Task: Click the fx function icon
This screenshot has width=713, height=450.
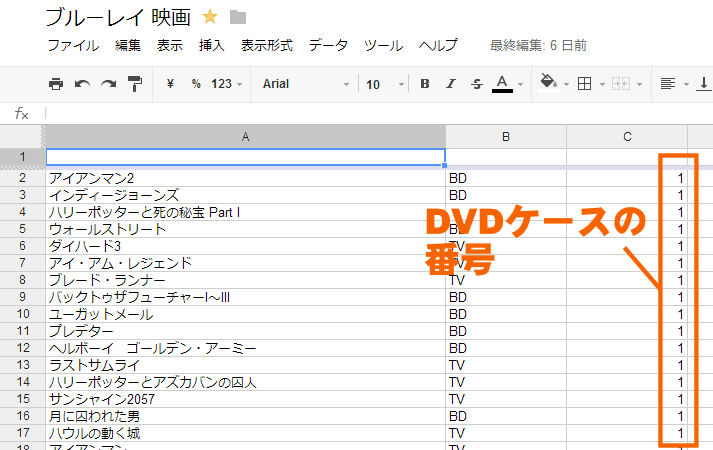Action: (x=21, y=113)
